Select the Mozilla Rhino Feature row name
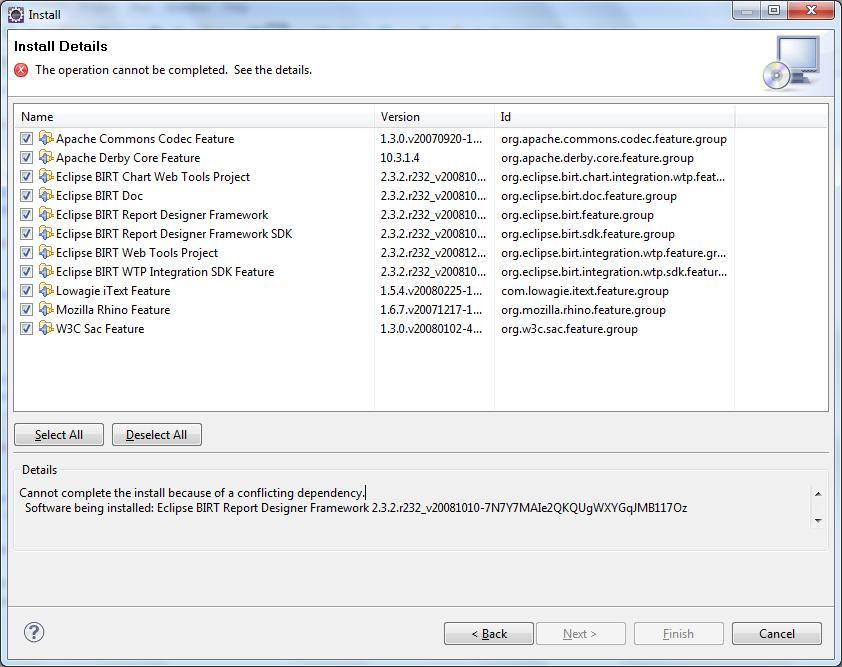The height and width of the screenshot is (667, 842). pos(113,309)
